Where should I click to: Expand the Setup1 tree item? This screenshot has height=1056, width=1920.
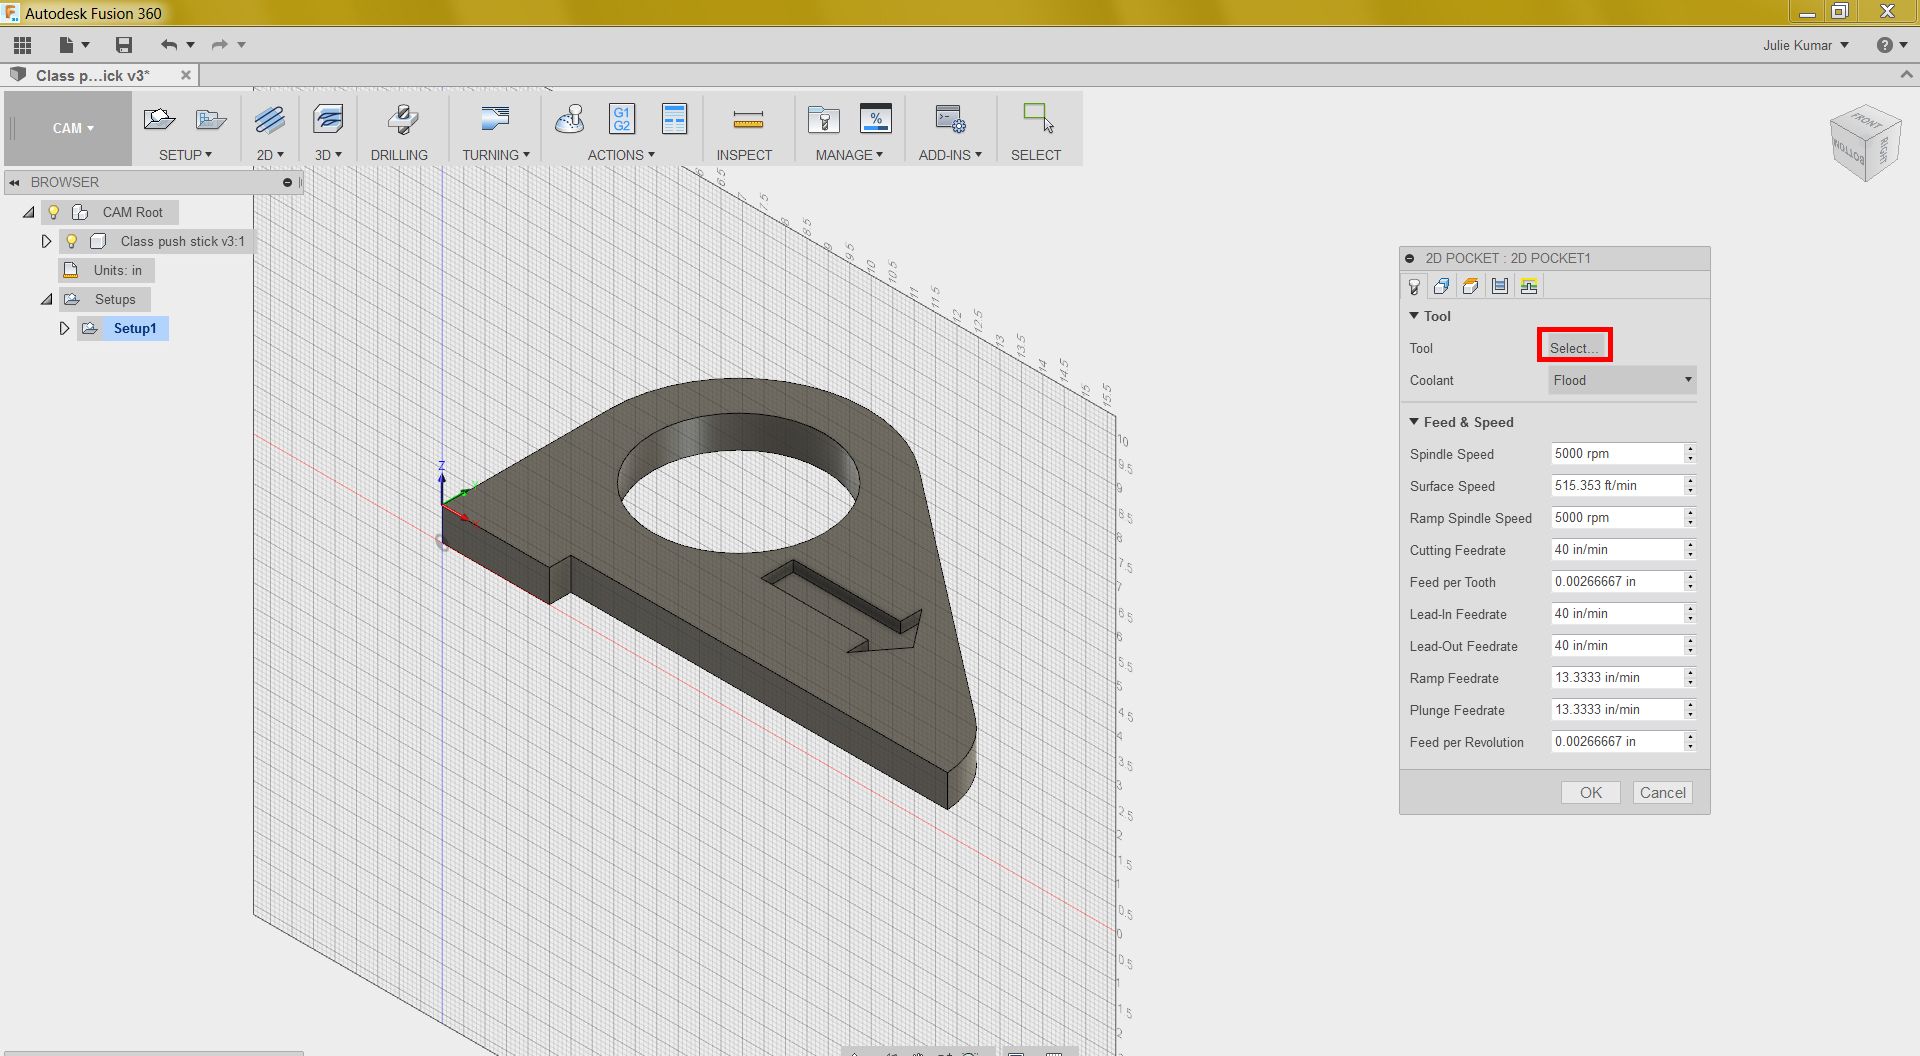64,328
